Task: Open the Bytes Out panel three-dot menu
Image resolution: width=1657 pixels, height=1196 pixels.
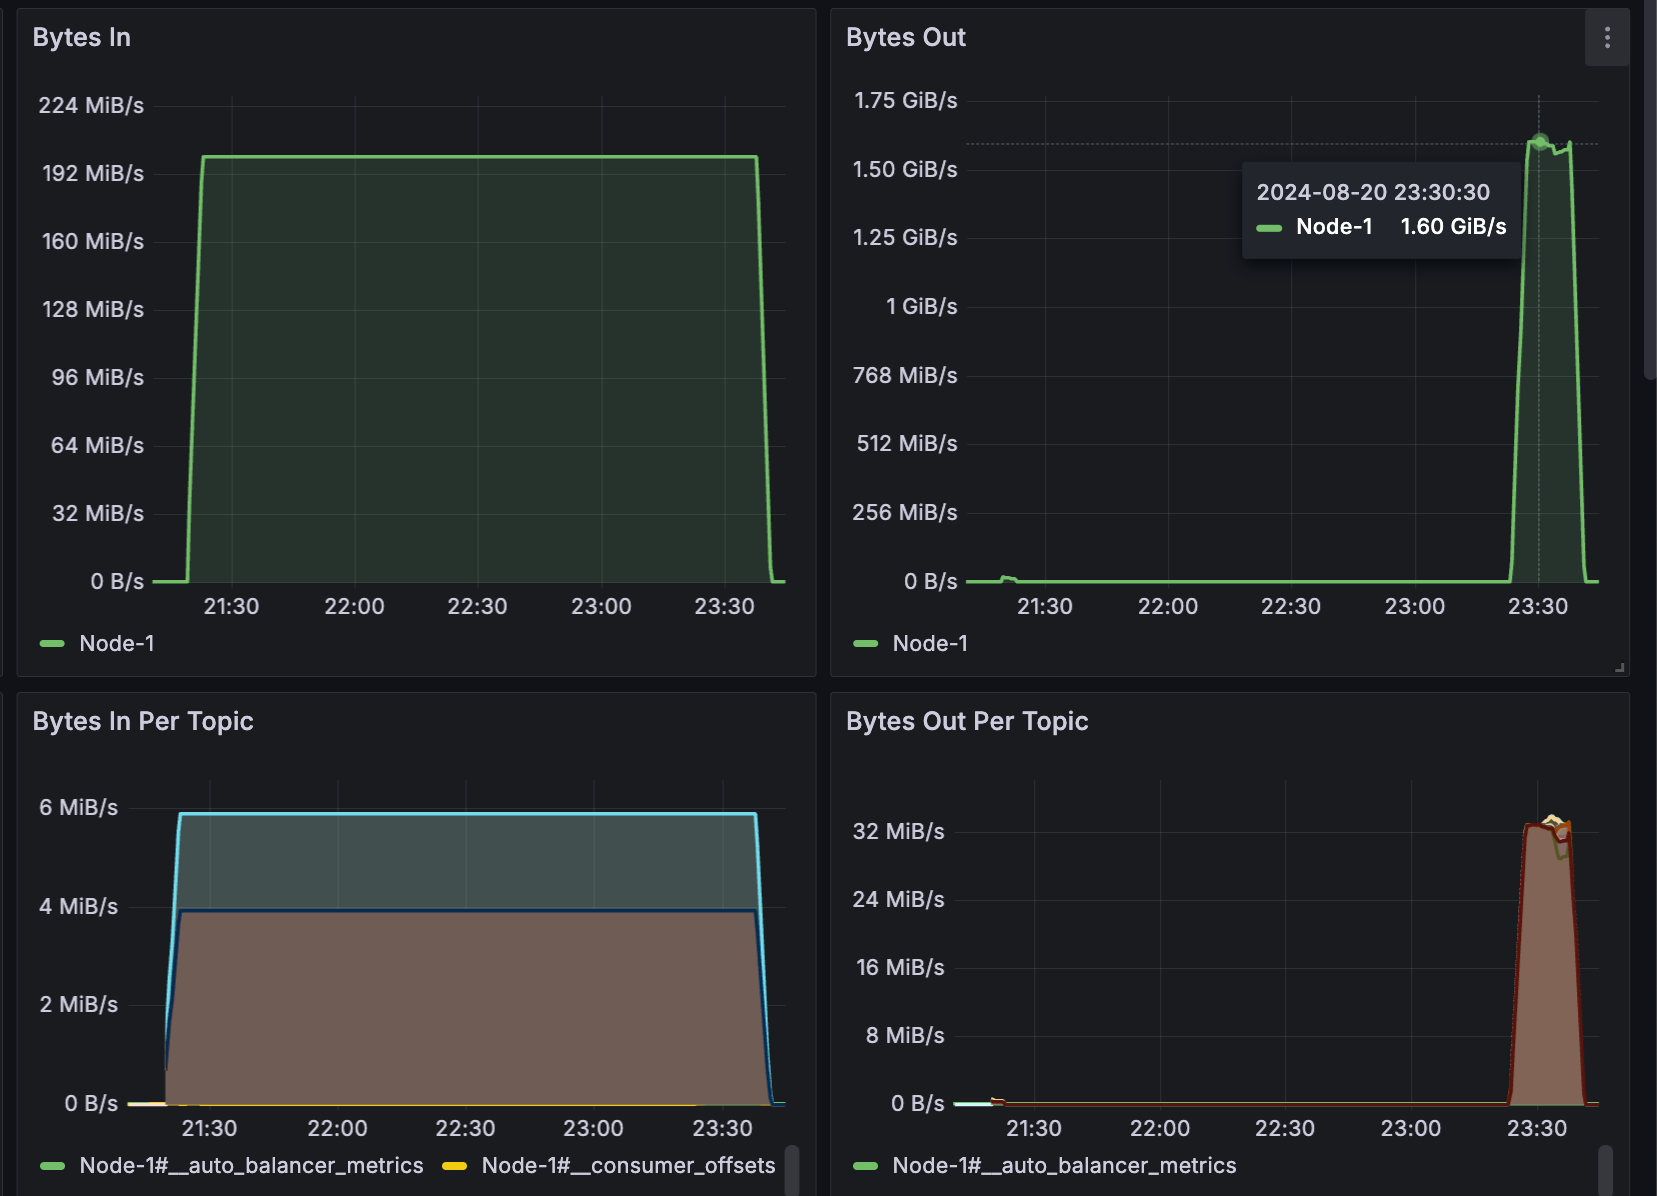Action: pos(1607,38)
